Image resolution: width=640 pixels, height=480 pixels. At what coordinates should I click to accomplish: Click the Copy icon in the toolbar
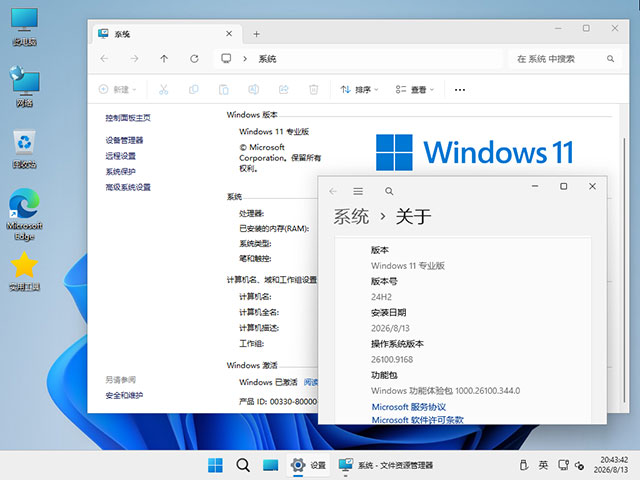point(193,89)
